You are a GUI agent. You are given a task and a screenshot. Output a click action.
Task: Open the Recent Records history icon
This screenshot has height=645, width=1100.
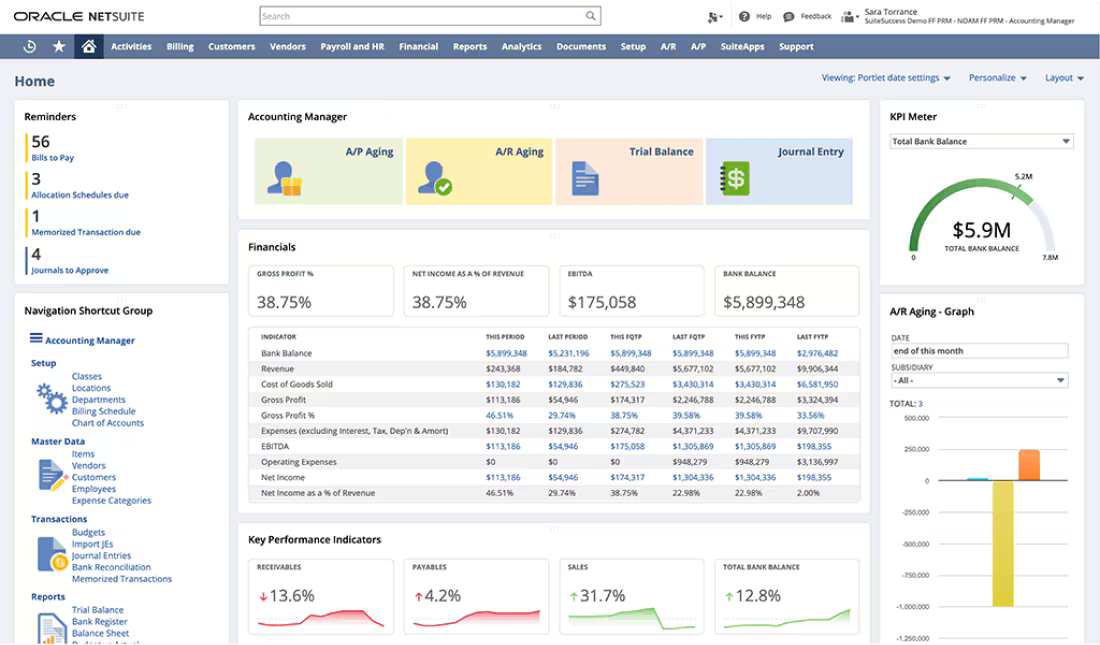click(x=29, y=46)
